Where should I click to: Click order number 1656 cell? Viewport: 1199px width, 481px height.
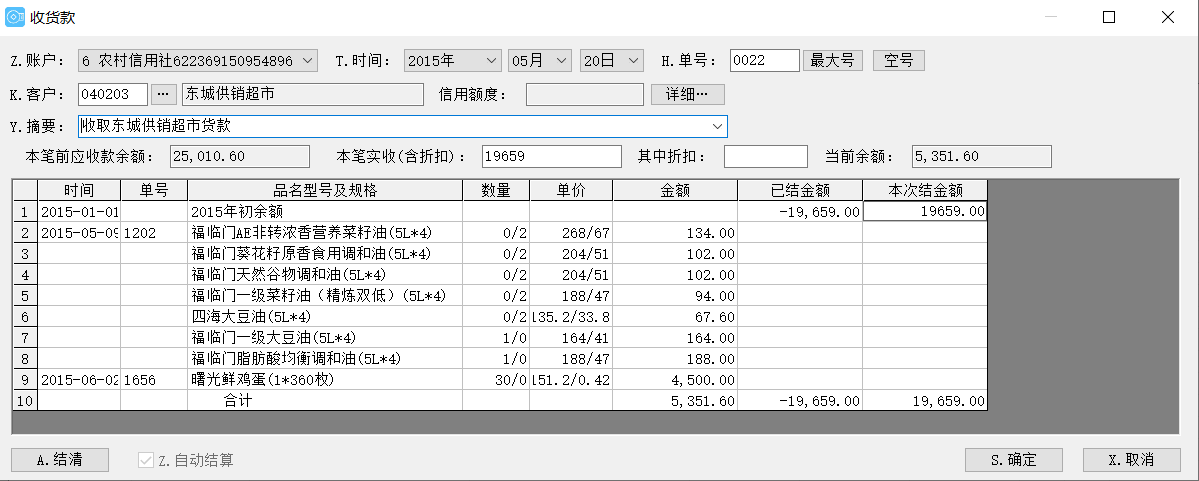click(x=154, y=379)
